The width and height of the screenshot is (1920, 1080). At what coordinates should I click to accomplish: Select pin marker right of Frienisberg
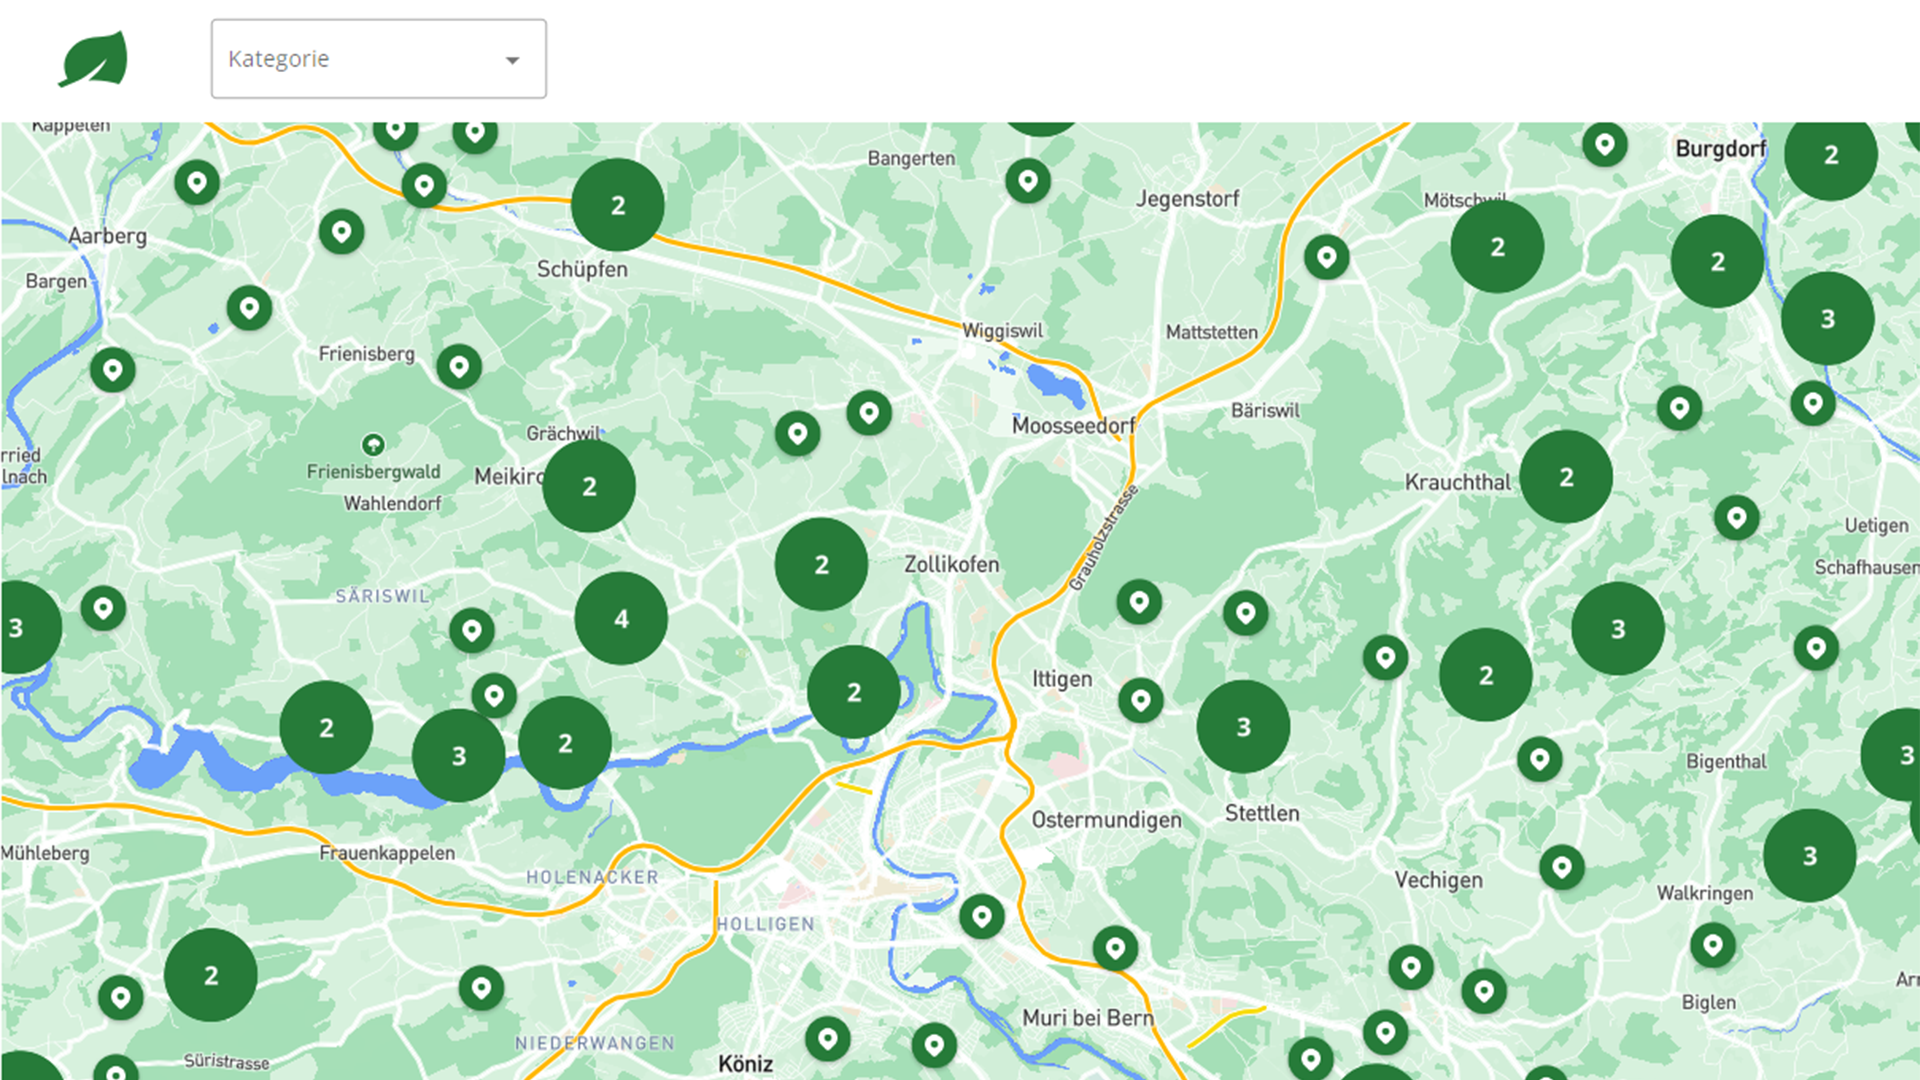tap(459, 367)
